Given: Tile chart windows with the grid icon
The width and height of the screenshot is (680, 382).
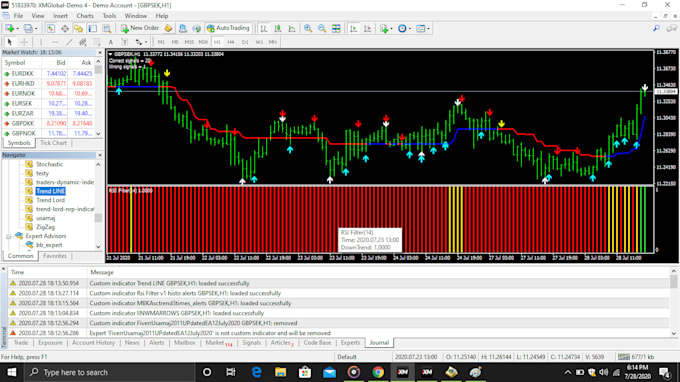Looking at the screenshot, I should pos(336,29).
